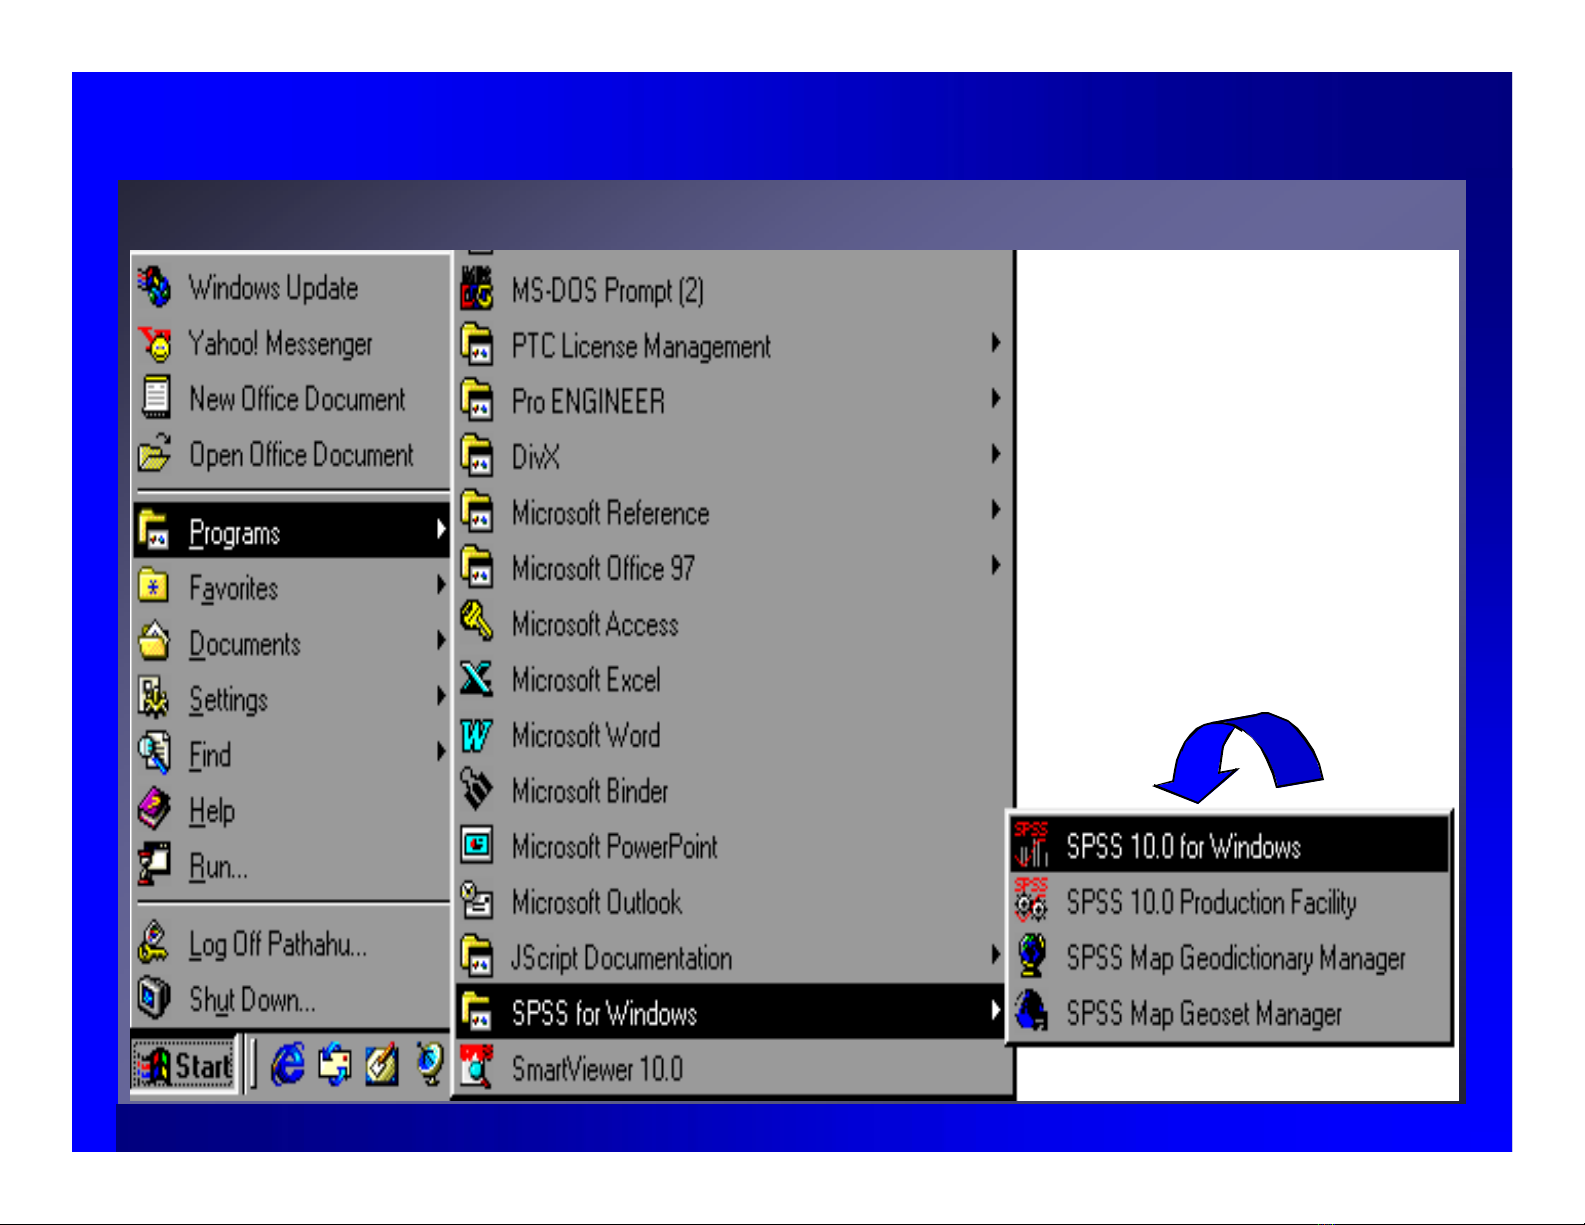Click the Start button
This screenshot has width=1585, height=1225.
point(184,1066)
